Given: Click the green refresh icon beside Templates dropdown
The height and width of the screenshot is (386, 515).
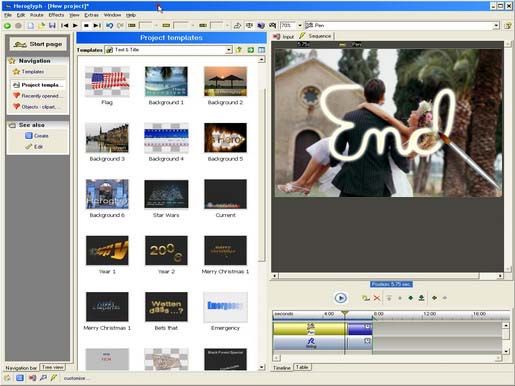Looking at the screenshot, I should pos(251,50).
